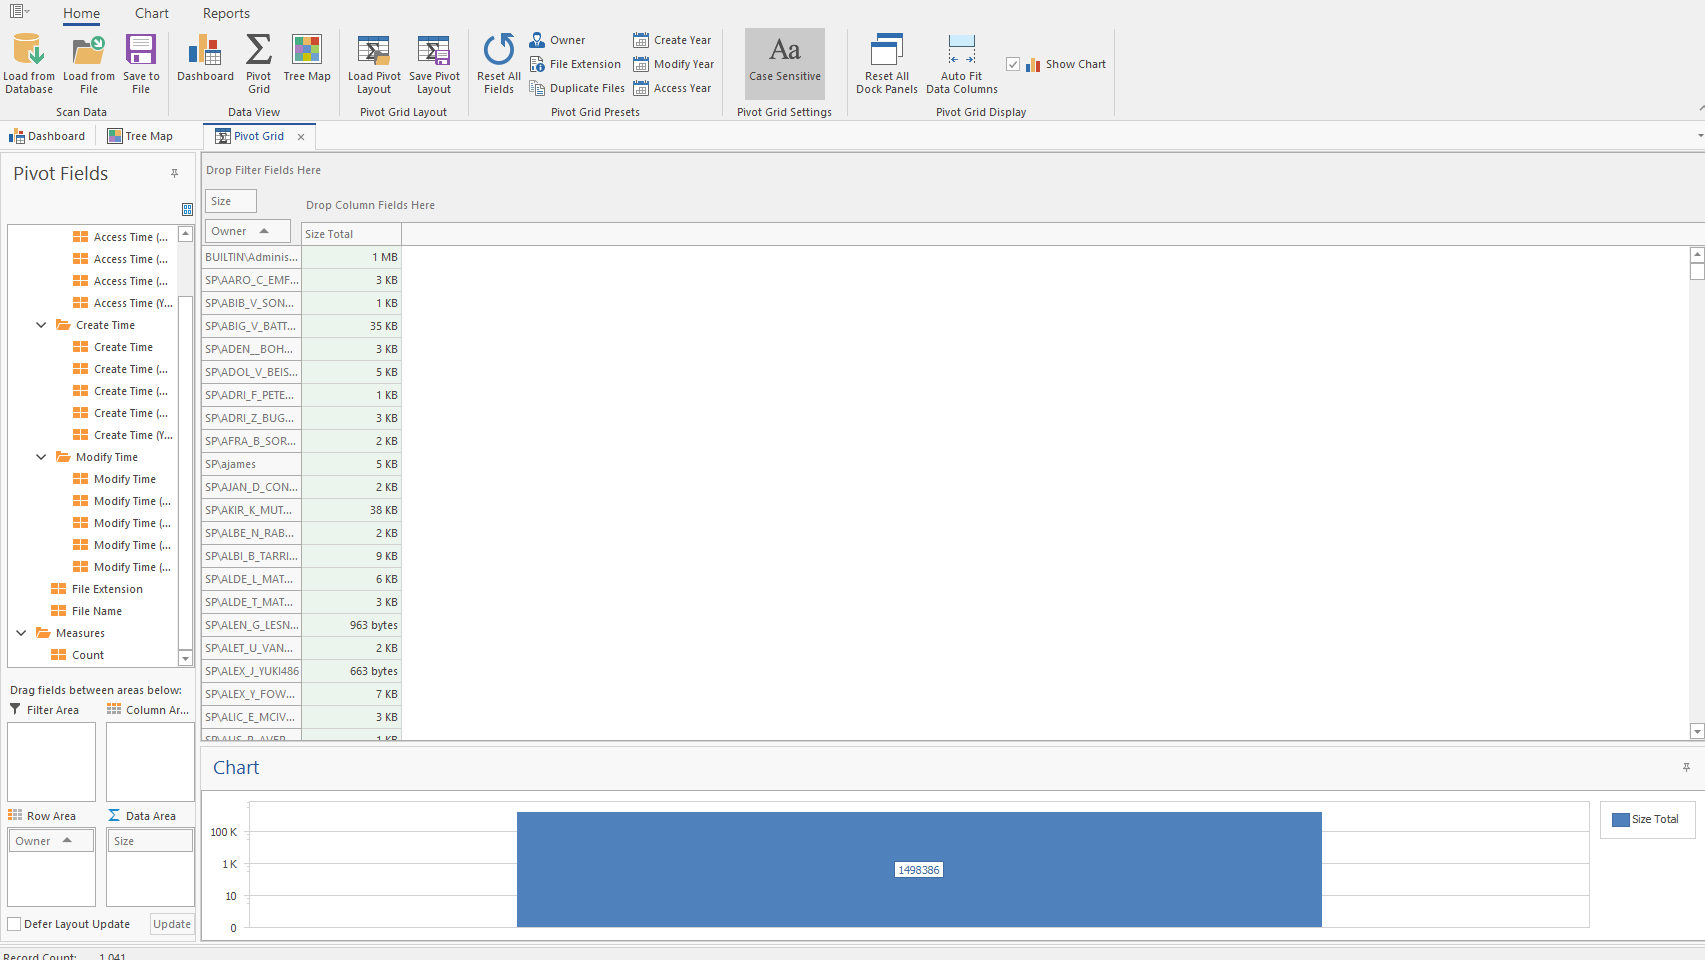Click the Save to File icon

pyautogui.click(x=141, y=50)
